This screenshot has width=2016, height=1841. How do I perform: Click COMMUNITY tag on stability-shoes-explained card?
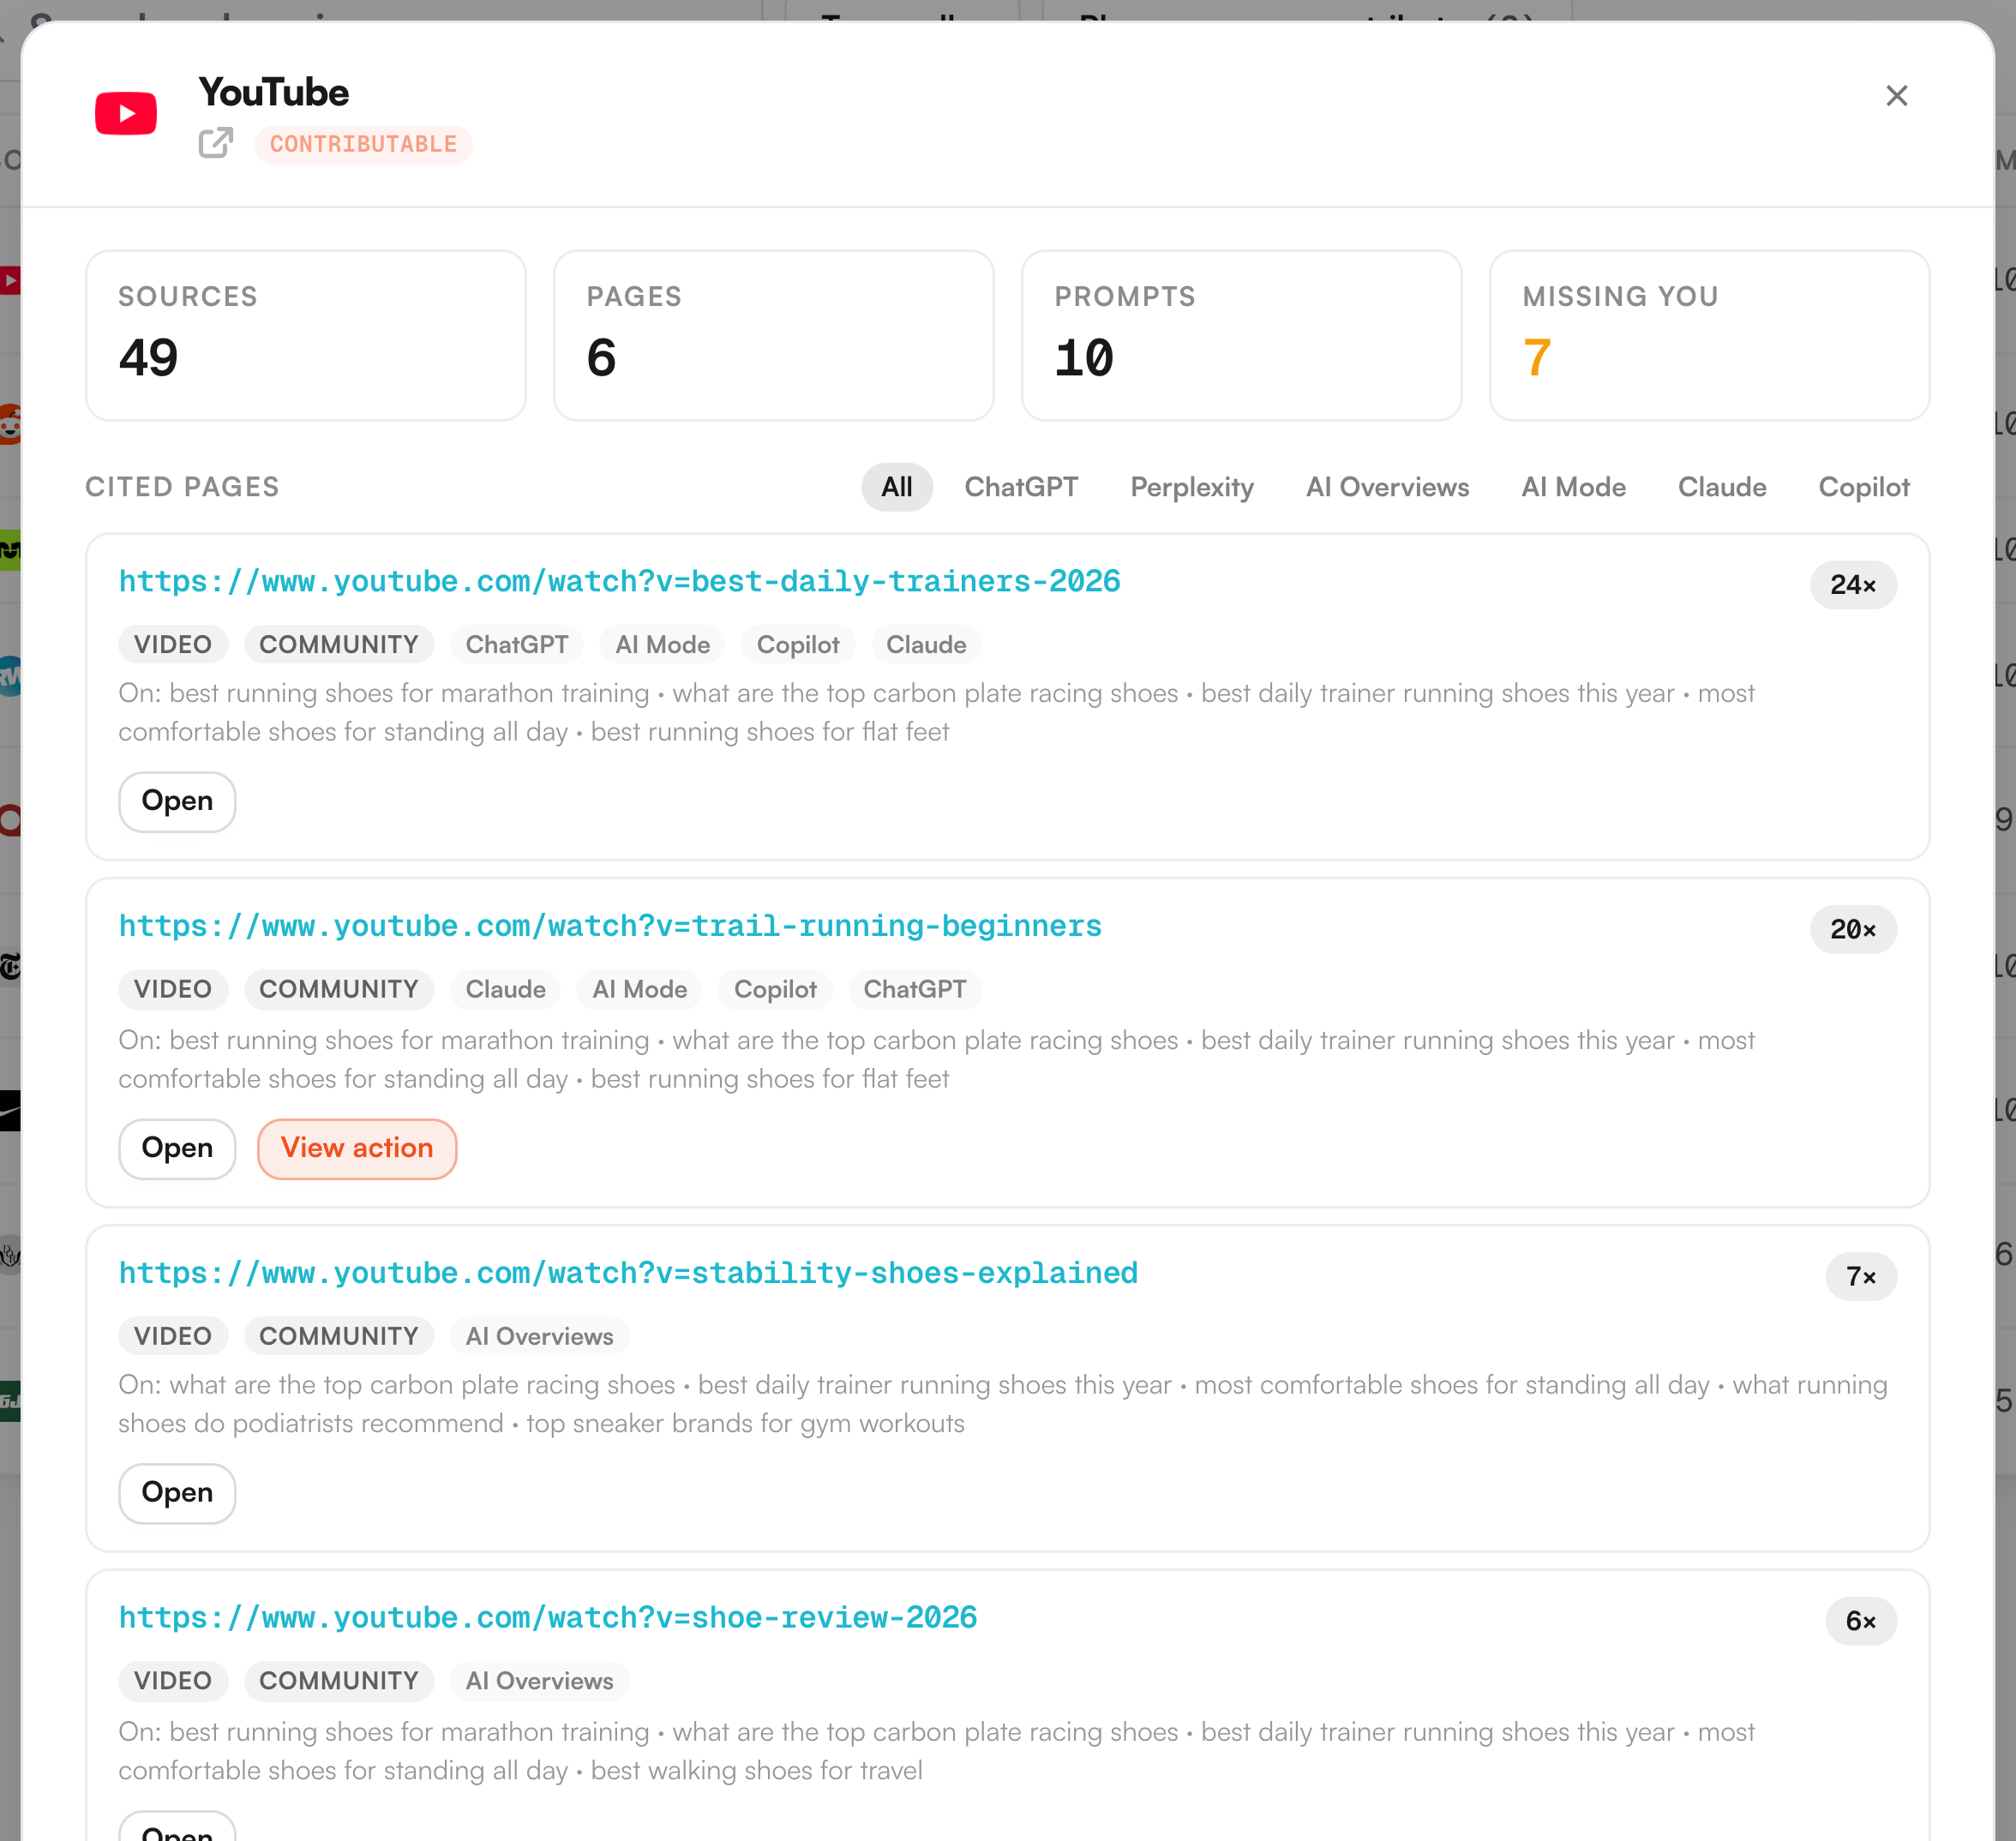click(x=339, y=1336)
